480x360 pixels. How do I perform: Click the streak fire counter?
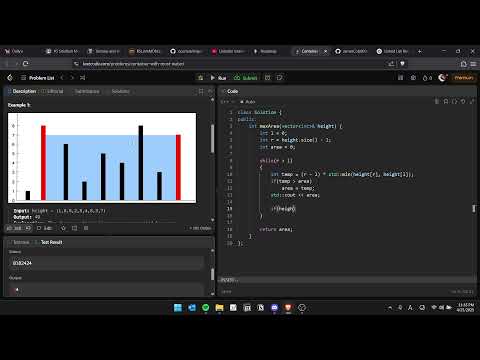click(427, 78)
